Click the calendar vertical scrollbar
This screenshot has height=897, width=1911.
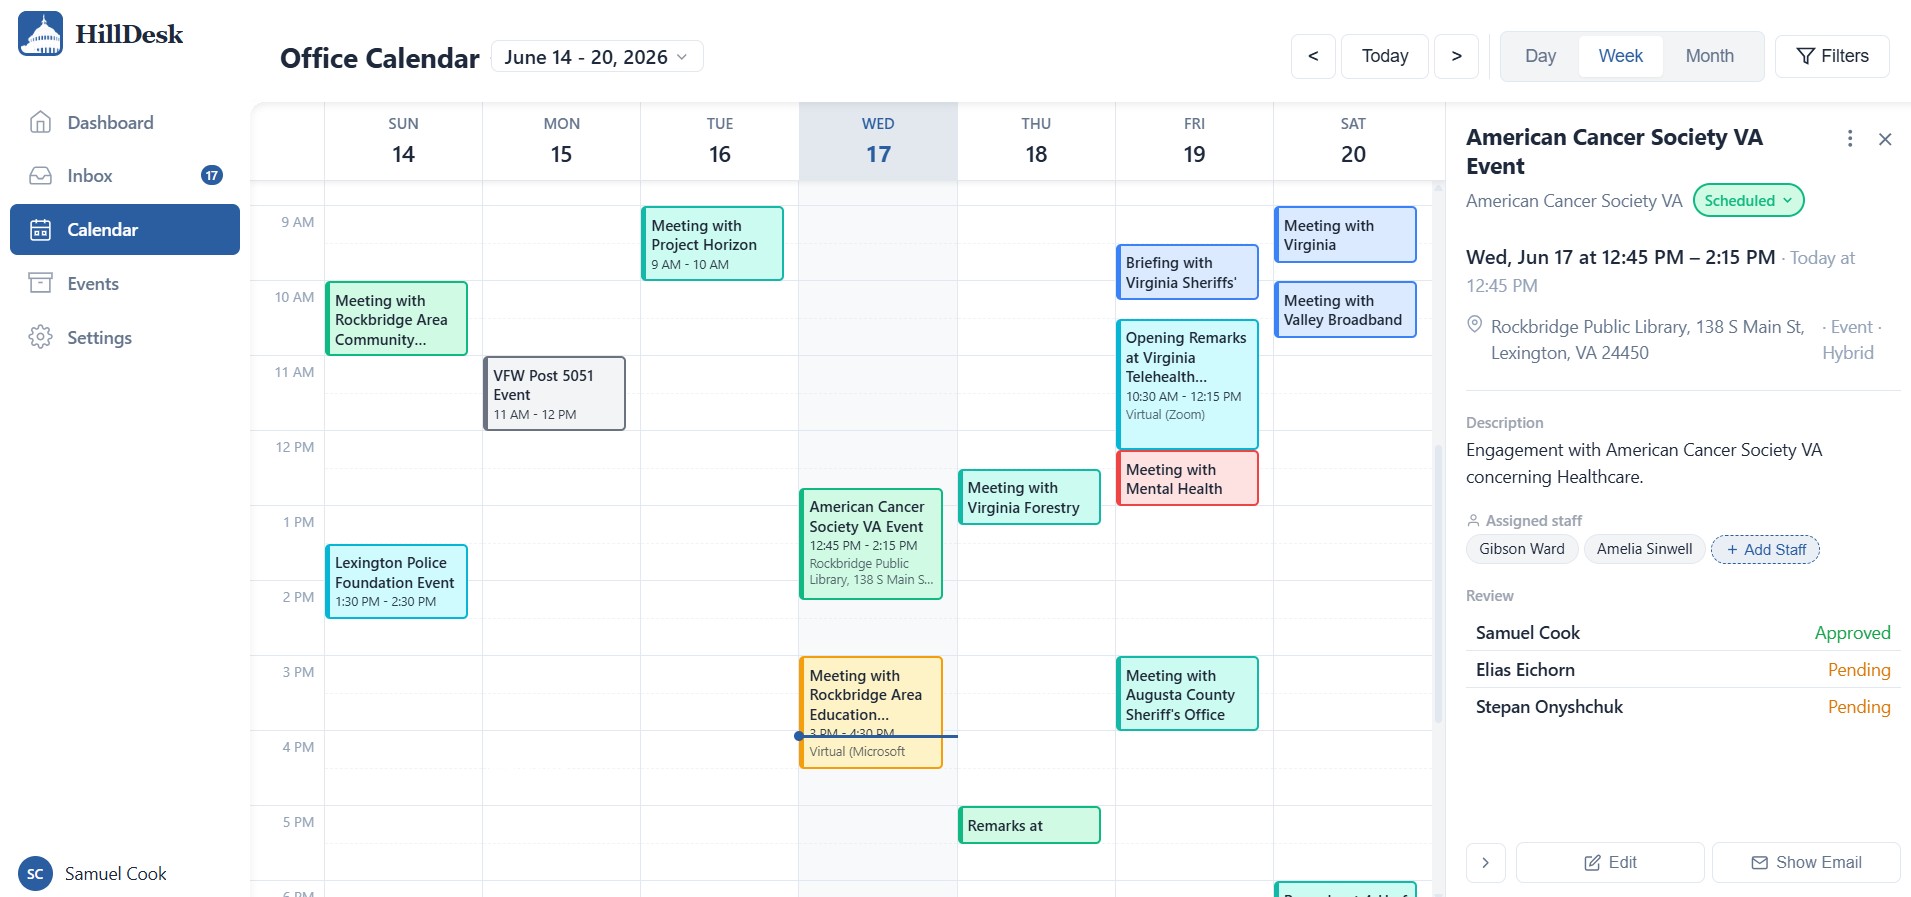[x=1438, y=583]
